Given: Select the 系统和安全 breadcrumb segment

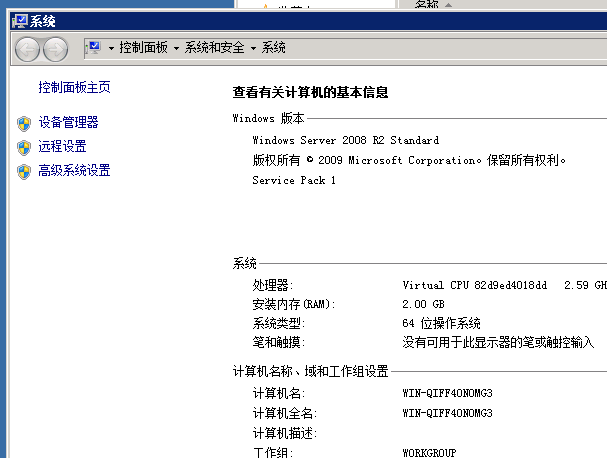Looking at the screenshot, I should pos(214,48).
